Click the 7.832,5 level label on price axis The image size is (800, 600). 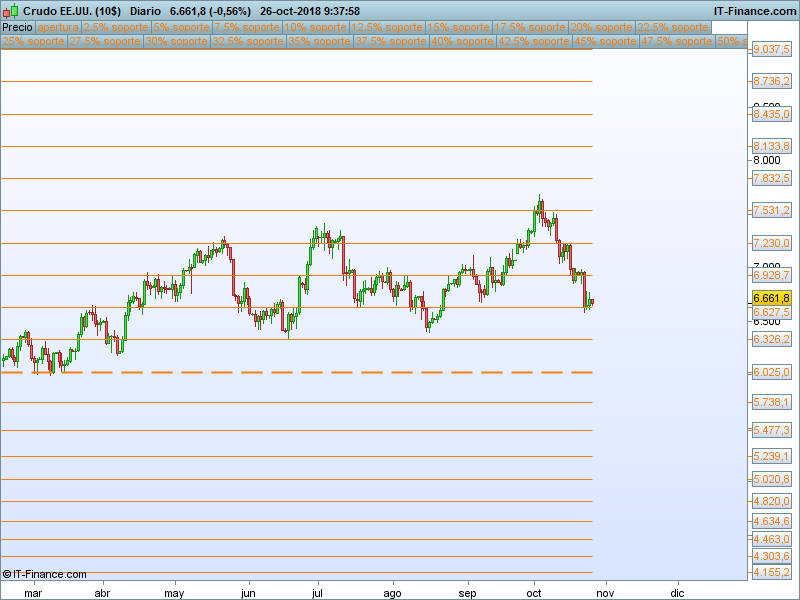click(x=771, y=178)
